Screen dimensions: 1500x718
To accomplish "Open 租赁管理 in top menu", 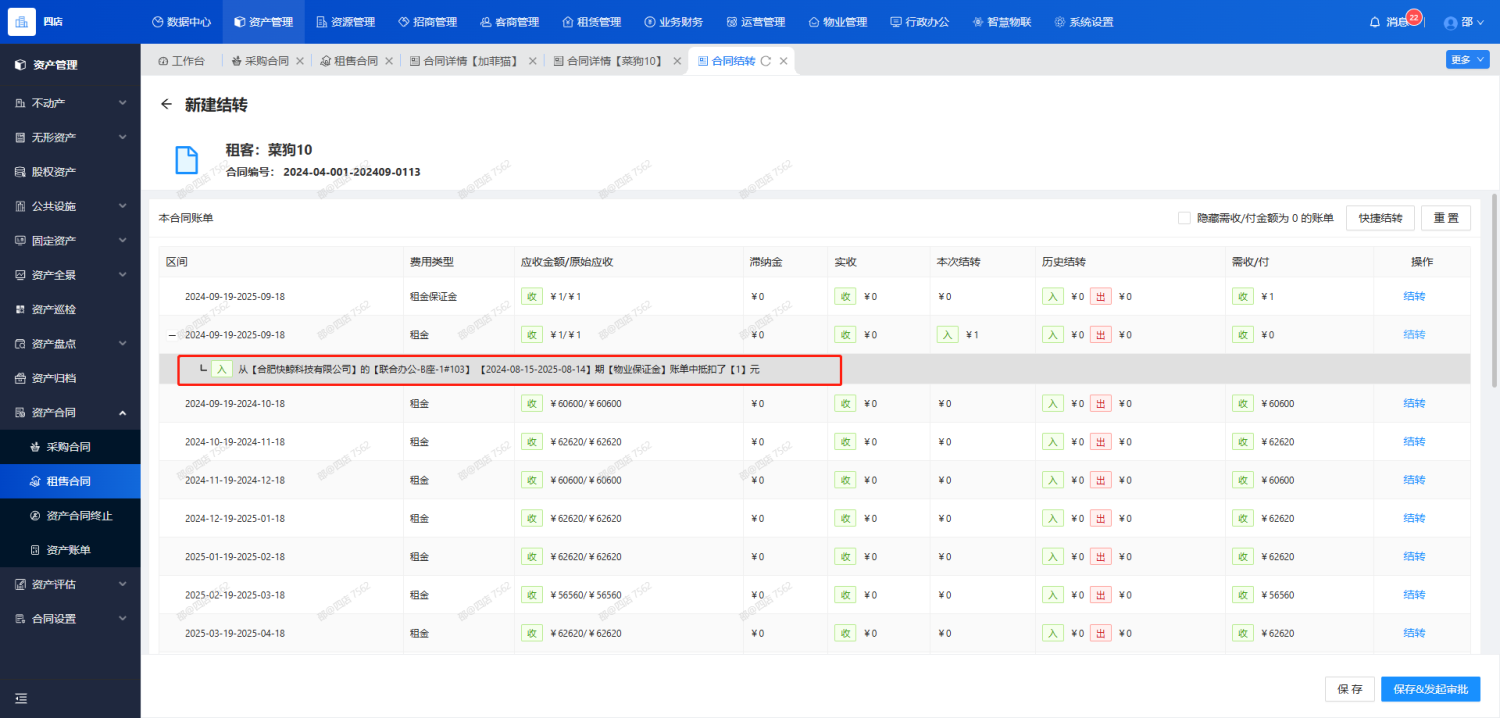I will click(591, 22).
